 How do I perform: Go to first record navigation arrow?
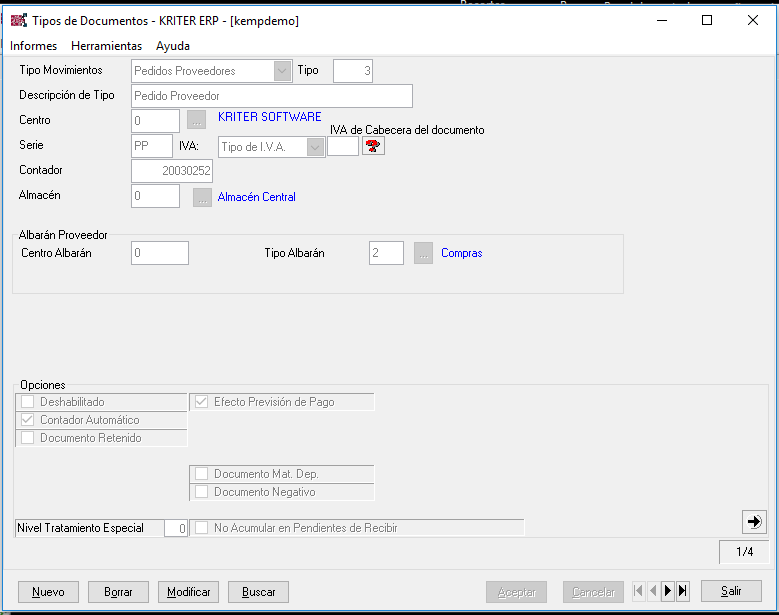[x=639, y=591]
